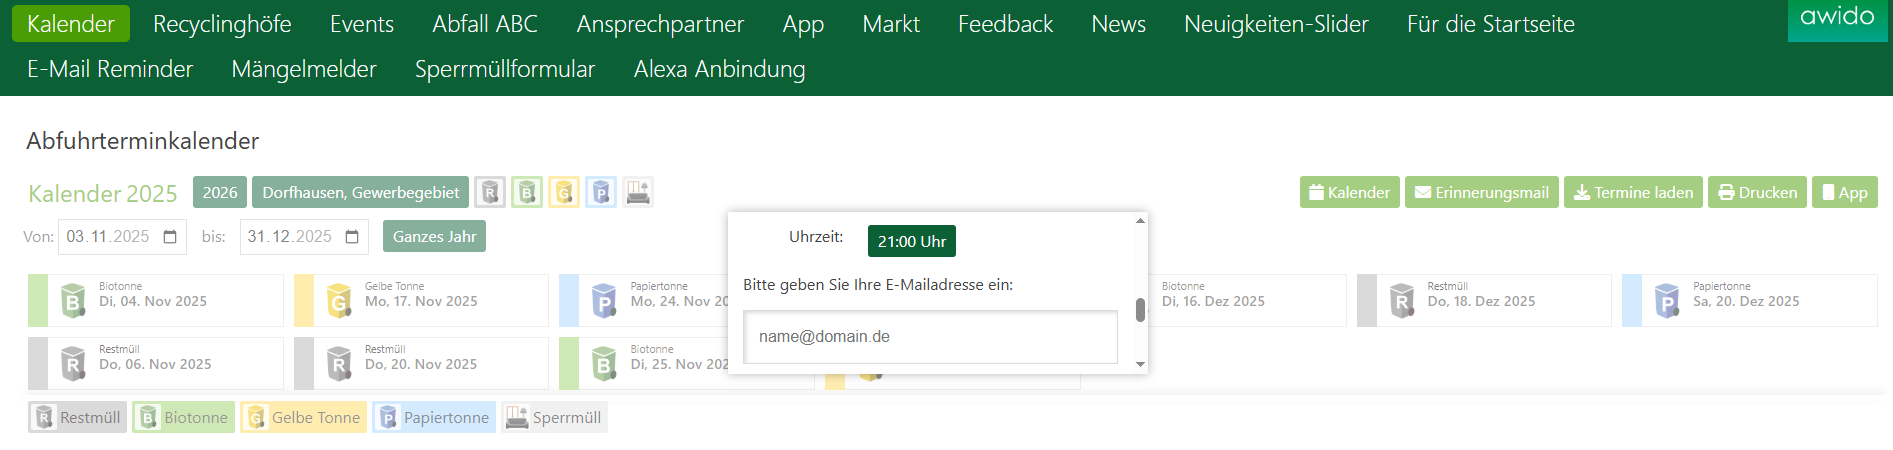
Task: Open the Abfall ABC menu item
Action: click(485, 24)
